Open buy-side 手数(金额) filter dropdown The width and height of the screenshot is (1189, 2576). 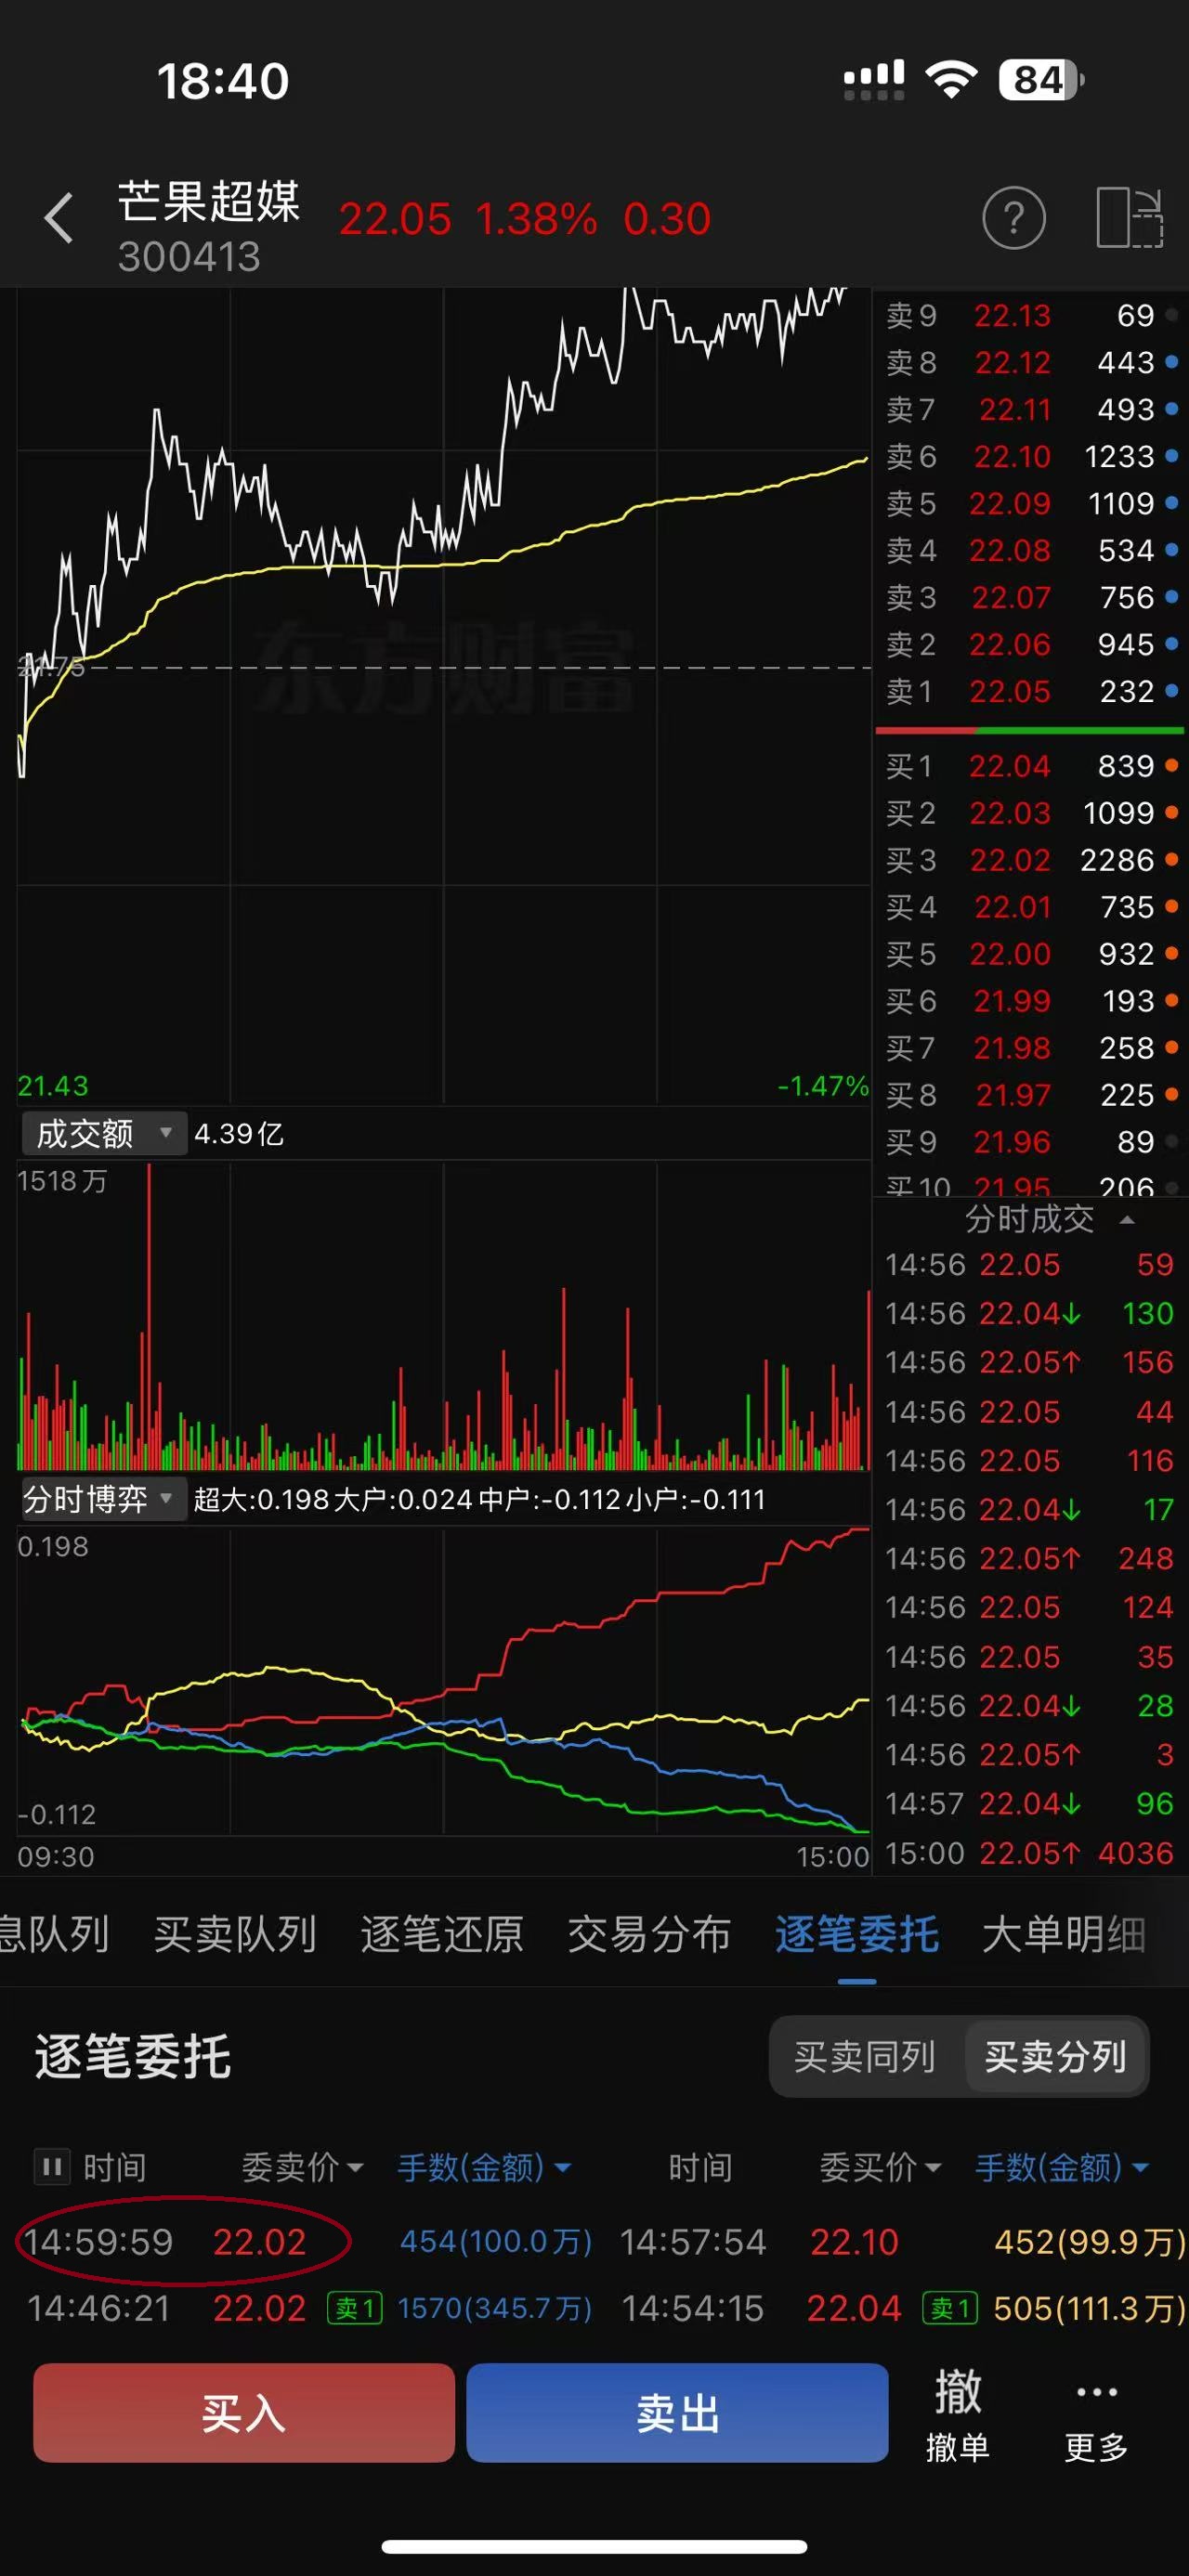point(1062,2167)
